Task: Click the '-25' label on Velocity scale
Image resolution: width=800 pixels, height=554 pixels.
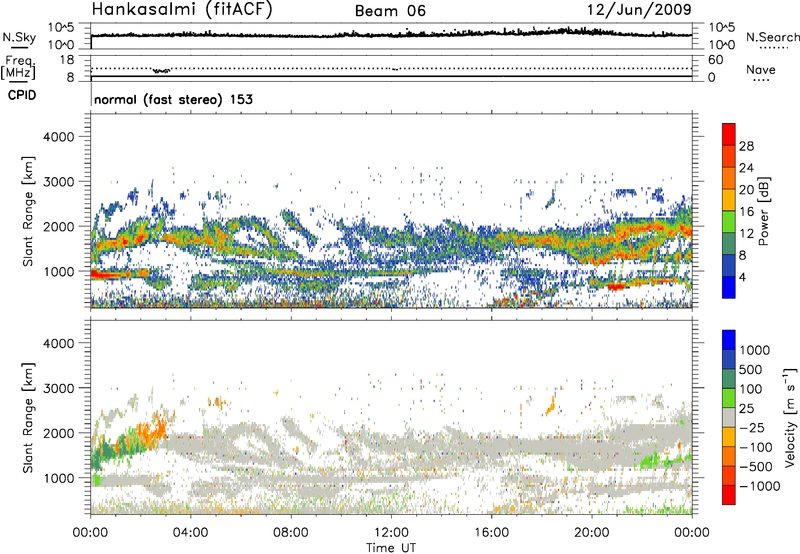Action: coord(753,427)
